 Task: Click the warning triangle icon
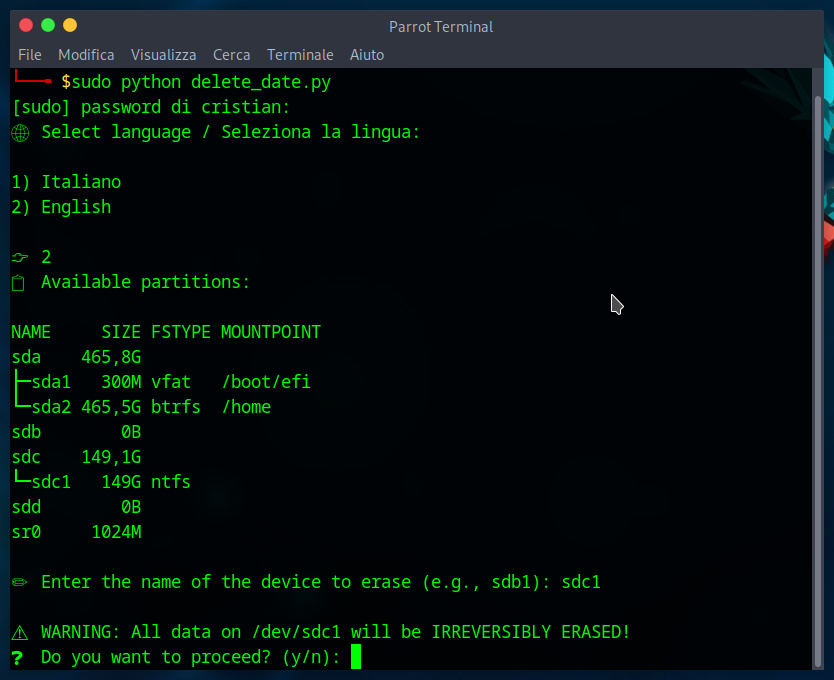click(x=19, y=632)
